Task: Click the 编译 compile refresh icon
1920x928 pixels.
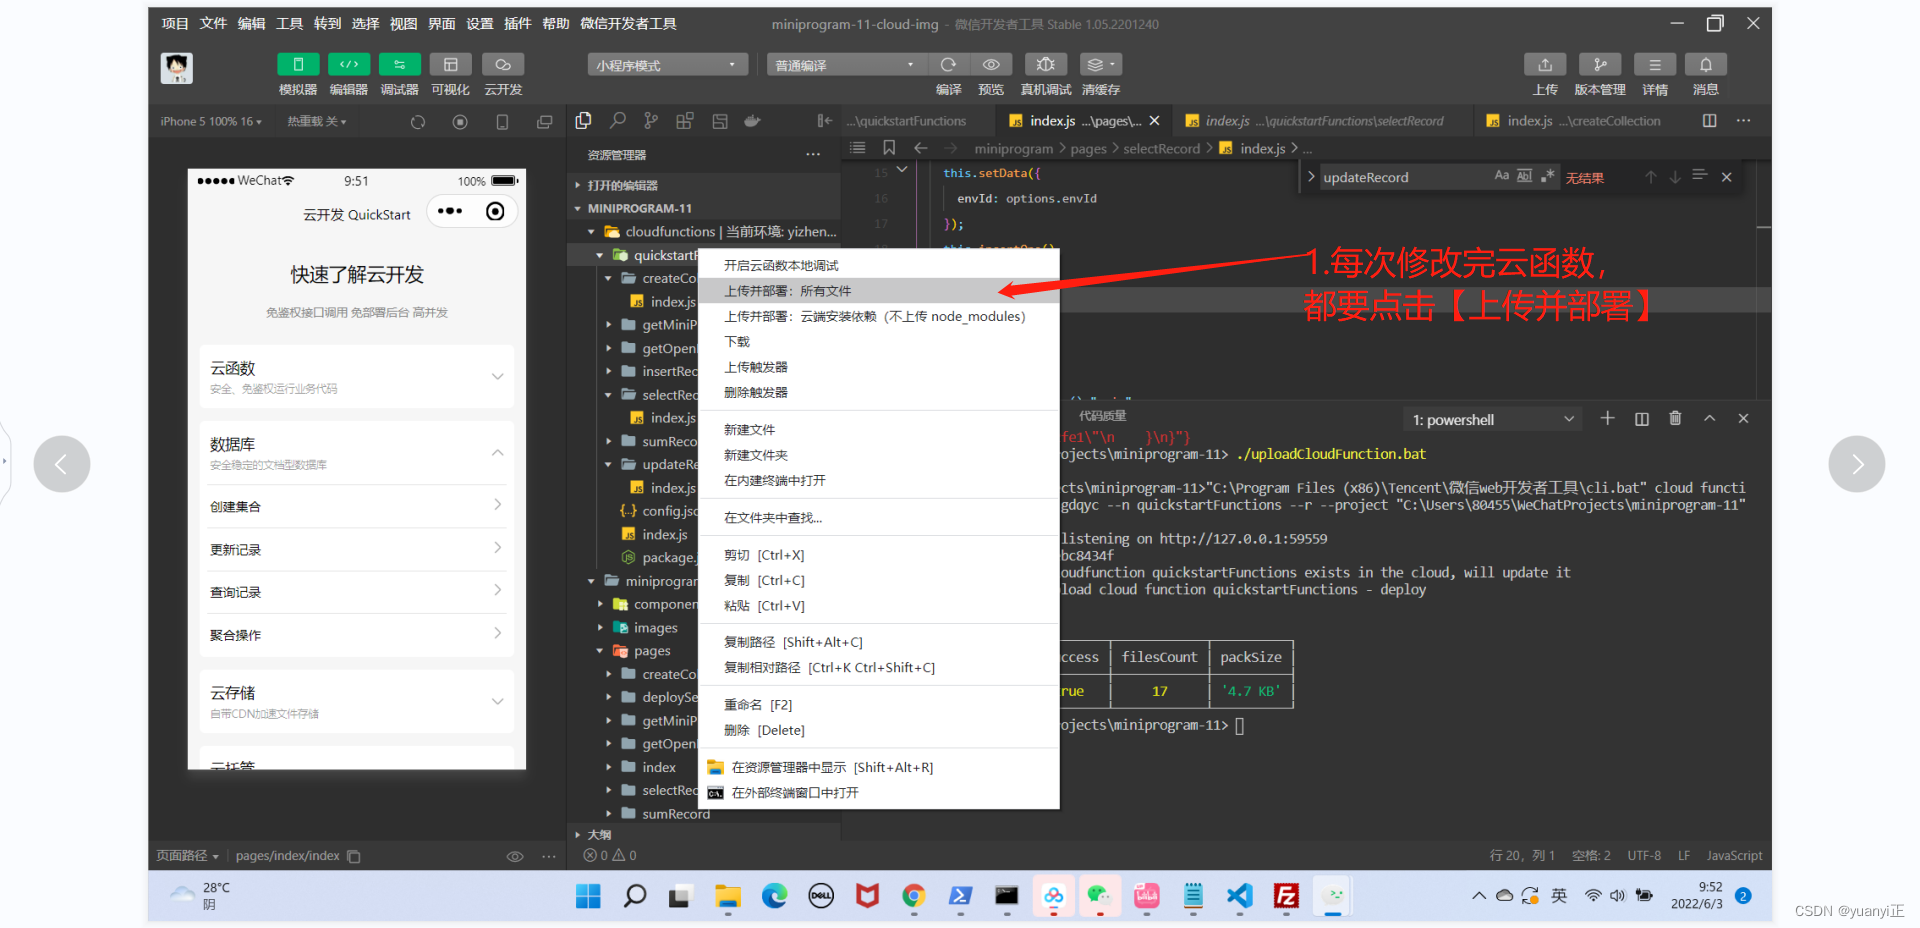Action: tap(948, 65)
